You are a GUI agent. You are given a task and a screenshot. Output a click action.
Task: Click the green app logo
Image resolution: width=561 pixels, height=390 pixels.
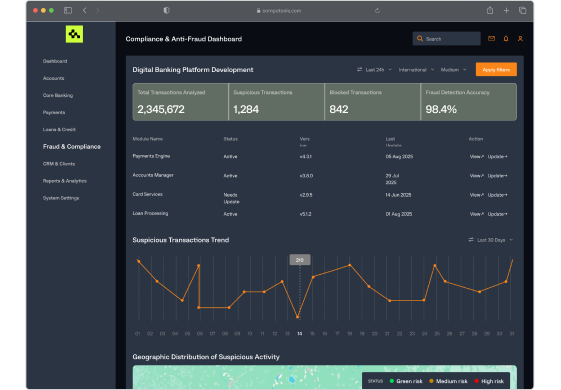[74, 34]
